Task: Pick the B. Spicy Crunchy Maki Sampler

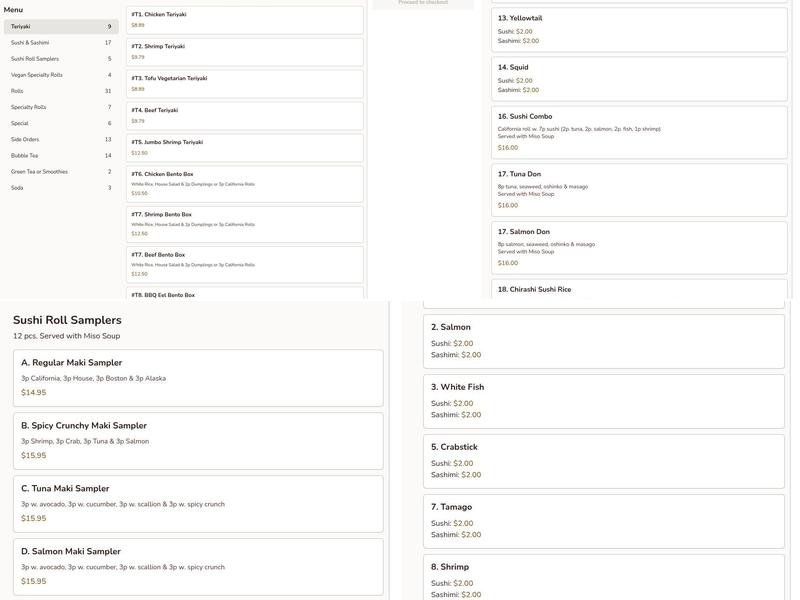Action: (x=198, y=440)
